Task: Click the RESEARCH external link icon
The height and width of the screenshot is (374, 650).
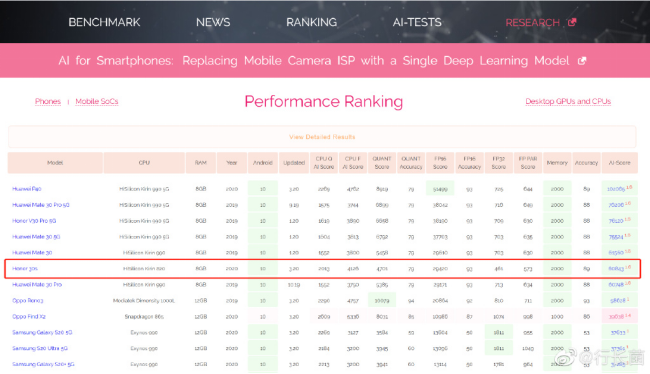Action: point(572,22)
